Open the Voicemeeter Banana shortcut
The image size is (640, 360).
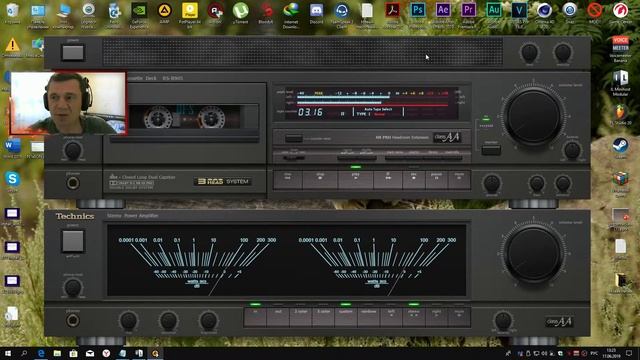coord(620,49)
